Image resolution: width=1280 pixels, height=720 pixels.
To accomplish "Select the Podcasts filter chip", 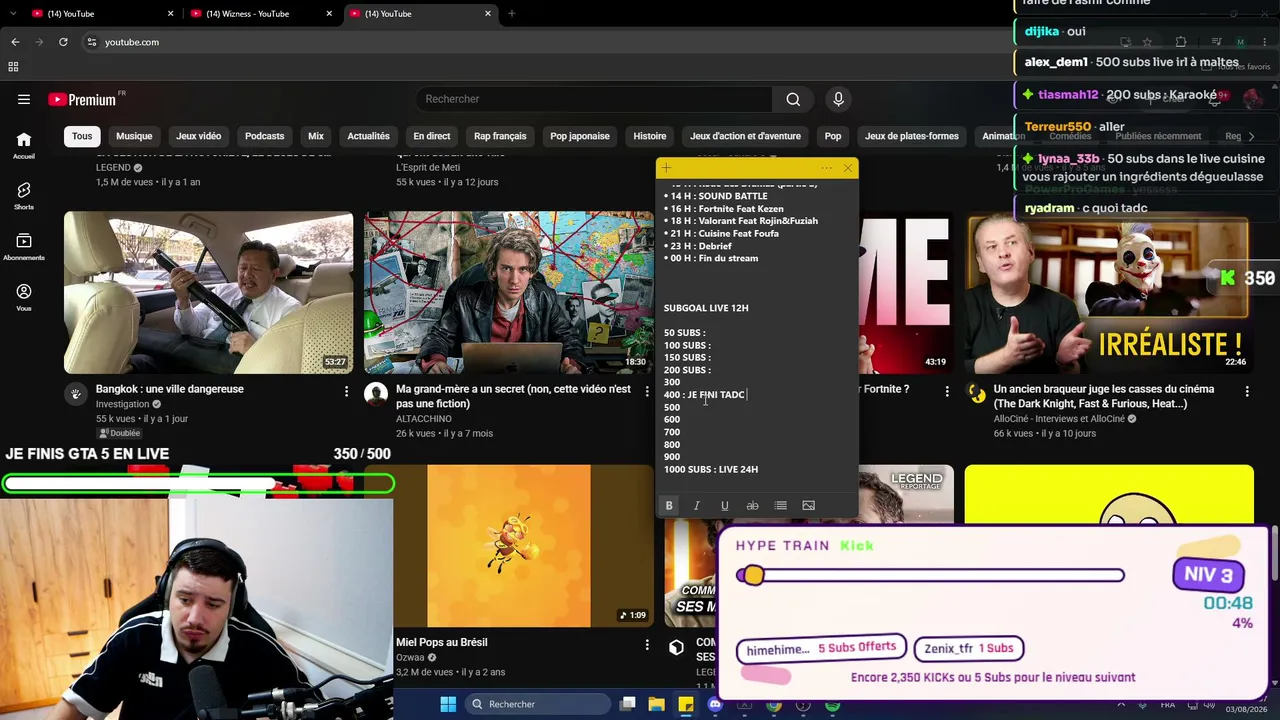I will pos(265,136).
